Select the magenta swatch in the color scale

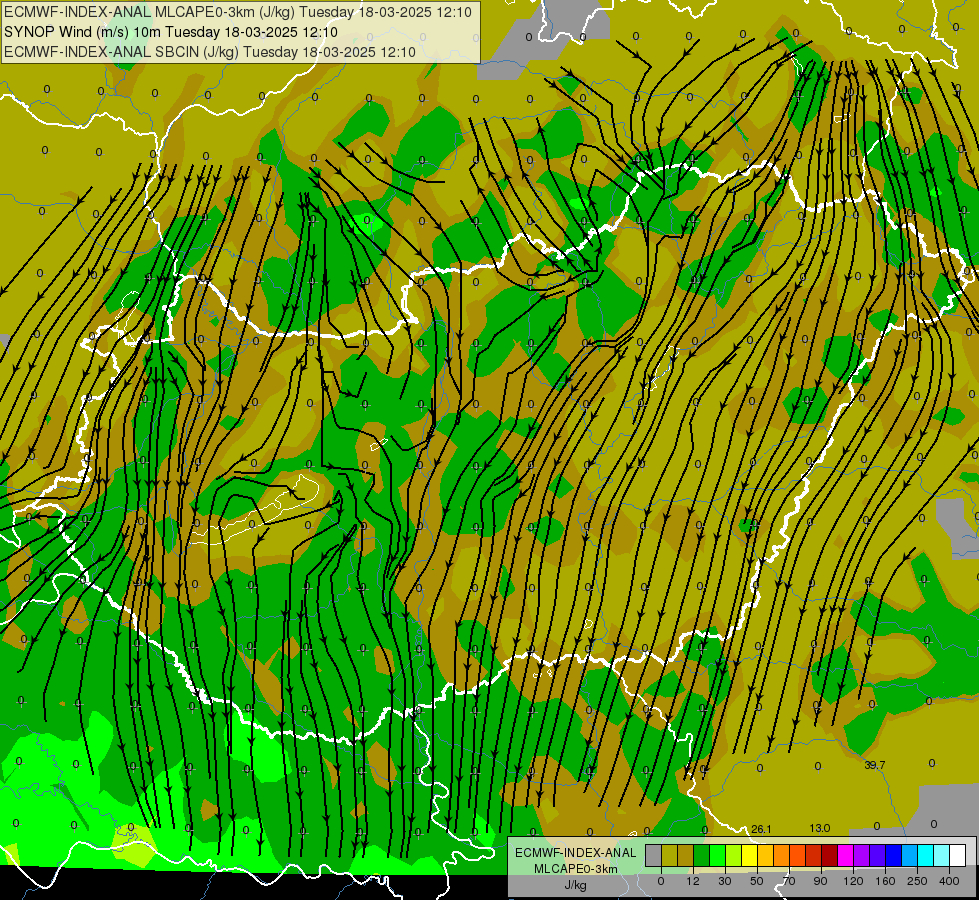tap(846, 856)
